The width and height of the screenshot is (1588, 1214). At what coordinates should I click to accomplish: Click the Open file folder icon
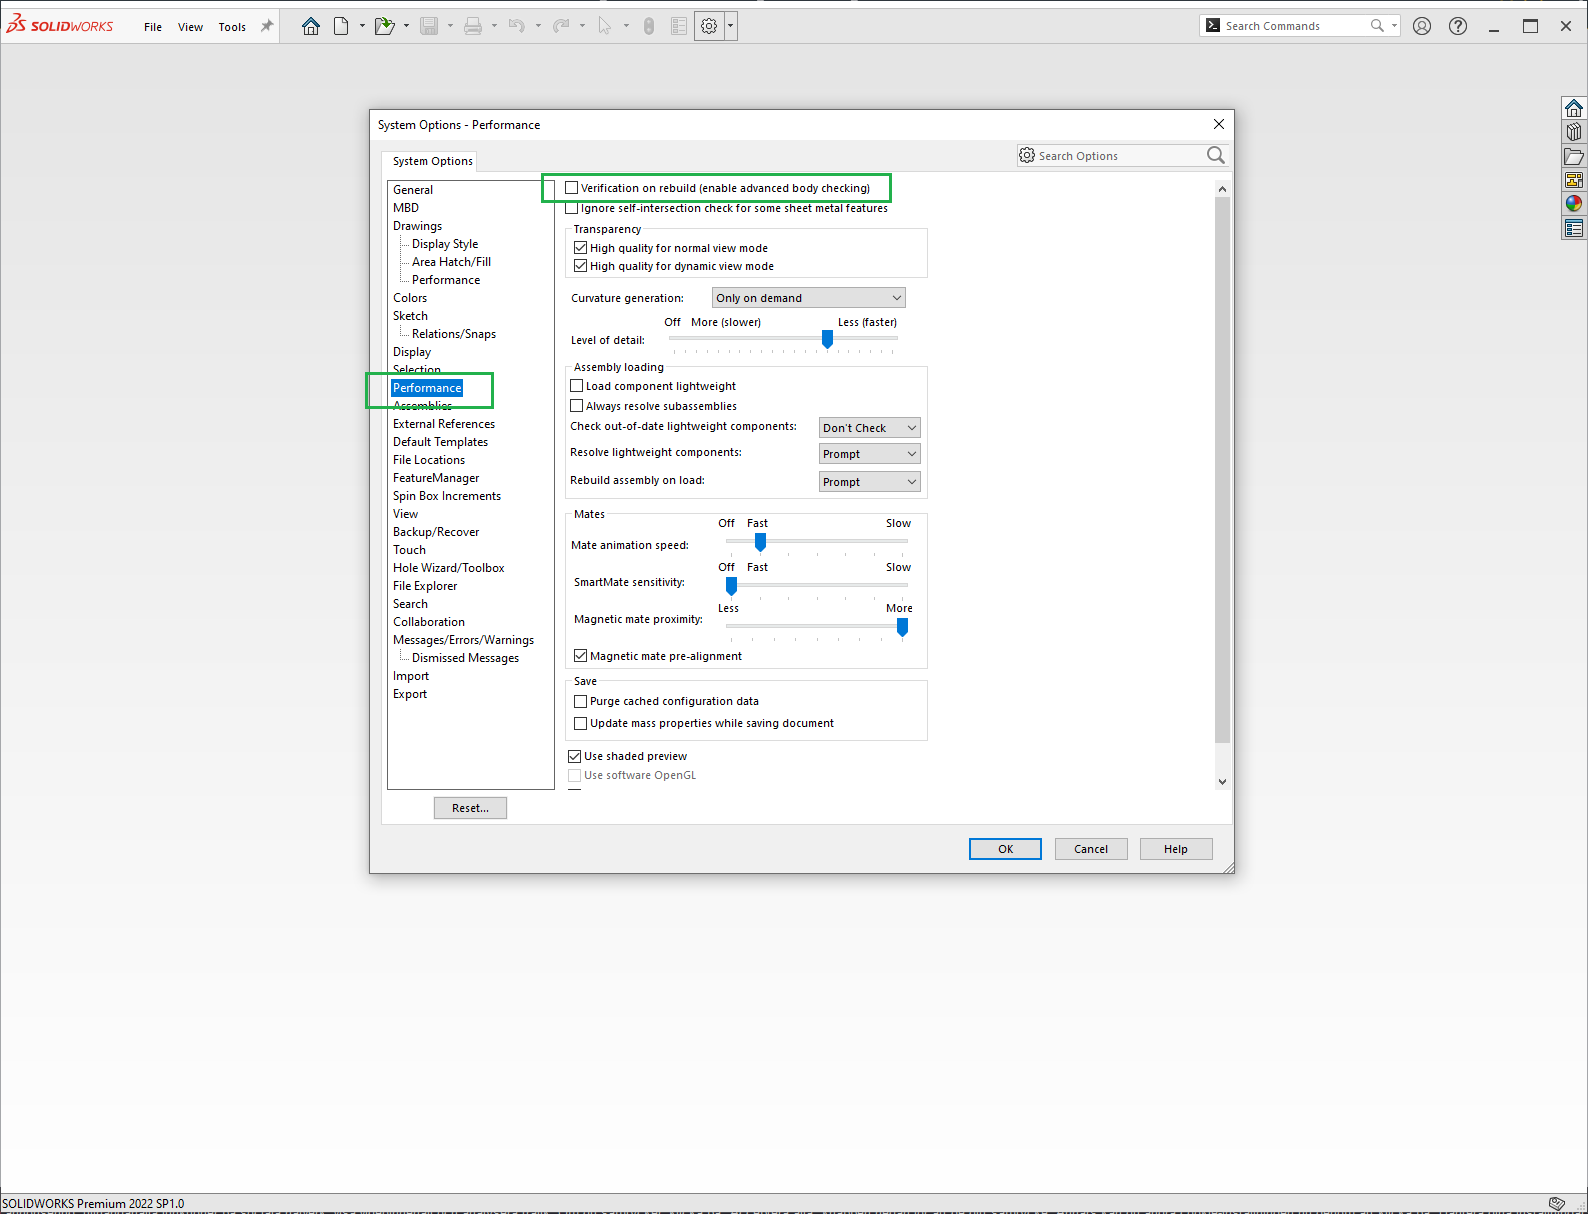tap(384, 27)
